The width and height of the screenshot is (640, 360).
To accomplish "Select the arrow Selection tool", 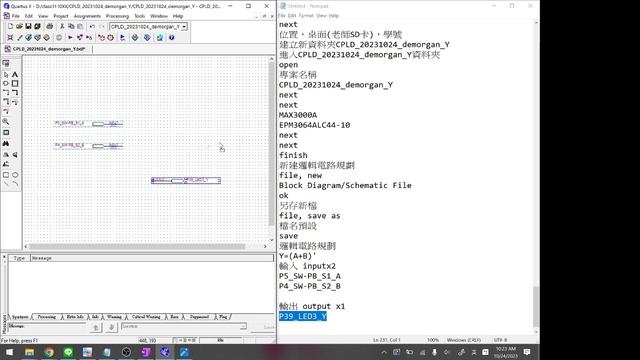I will (6, 74).
